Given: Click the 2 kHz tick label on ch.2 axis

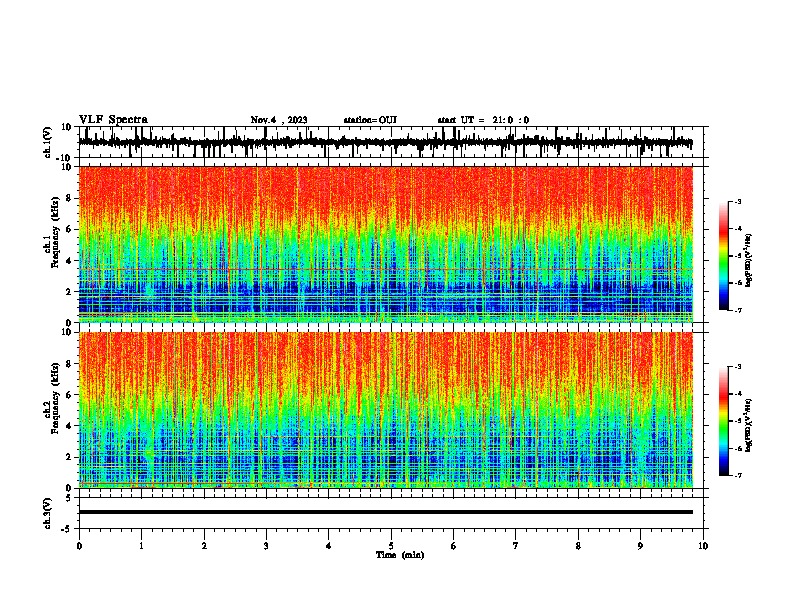Looking at the screenshot, I should [70, 457].
